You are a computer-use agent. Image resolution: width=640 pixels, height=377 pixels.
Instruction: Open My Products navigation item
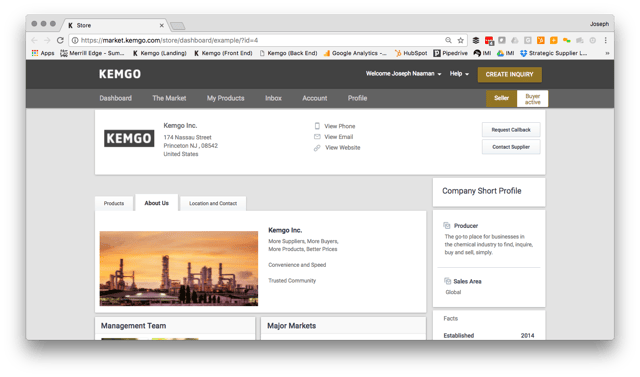[x=225, y=98]
